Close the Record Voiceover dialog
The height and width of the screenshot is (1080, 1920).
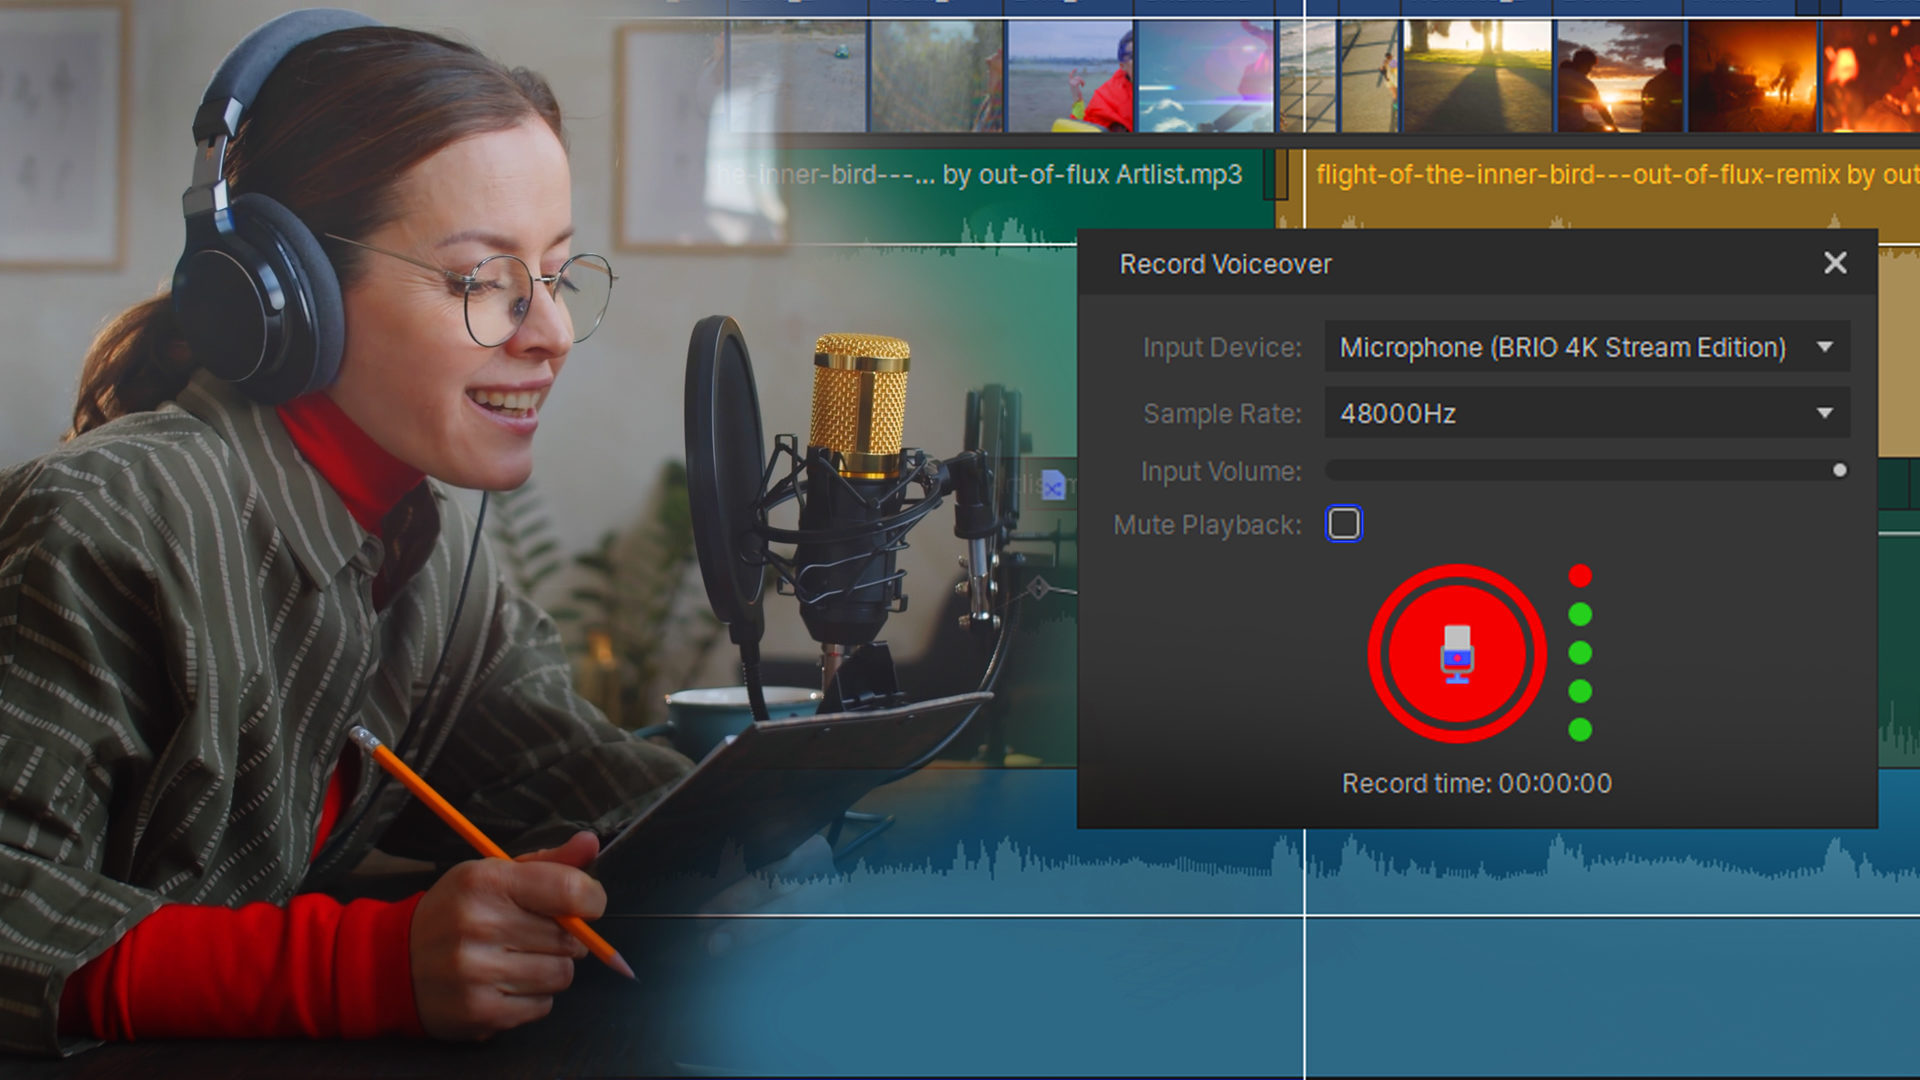1835,263
